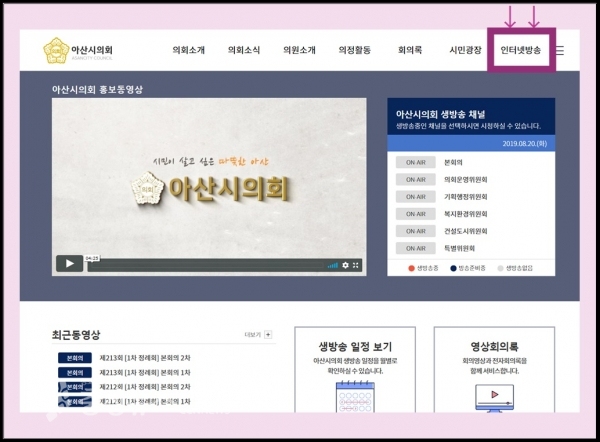600x442 pixels.
Task: Enter fullscreen on the video player
Action: (x=357, y=265)
